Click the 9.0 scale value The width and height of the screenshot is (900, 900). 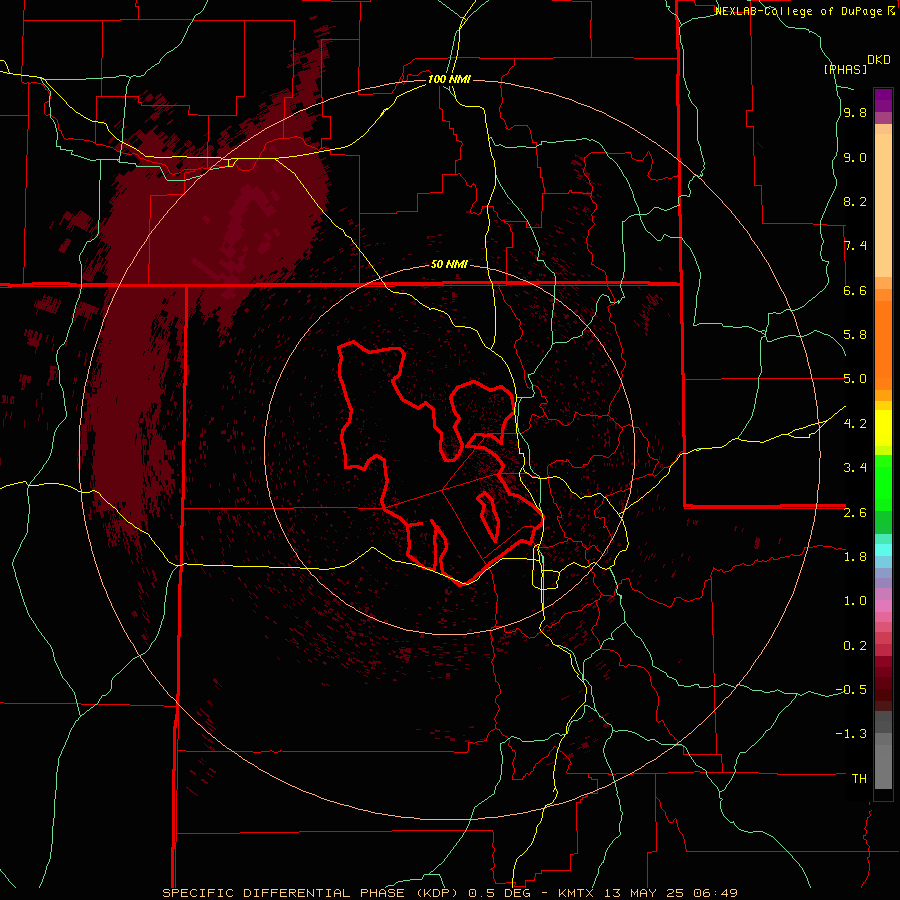point(855,157)
